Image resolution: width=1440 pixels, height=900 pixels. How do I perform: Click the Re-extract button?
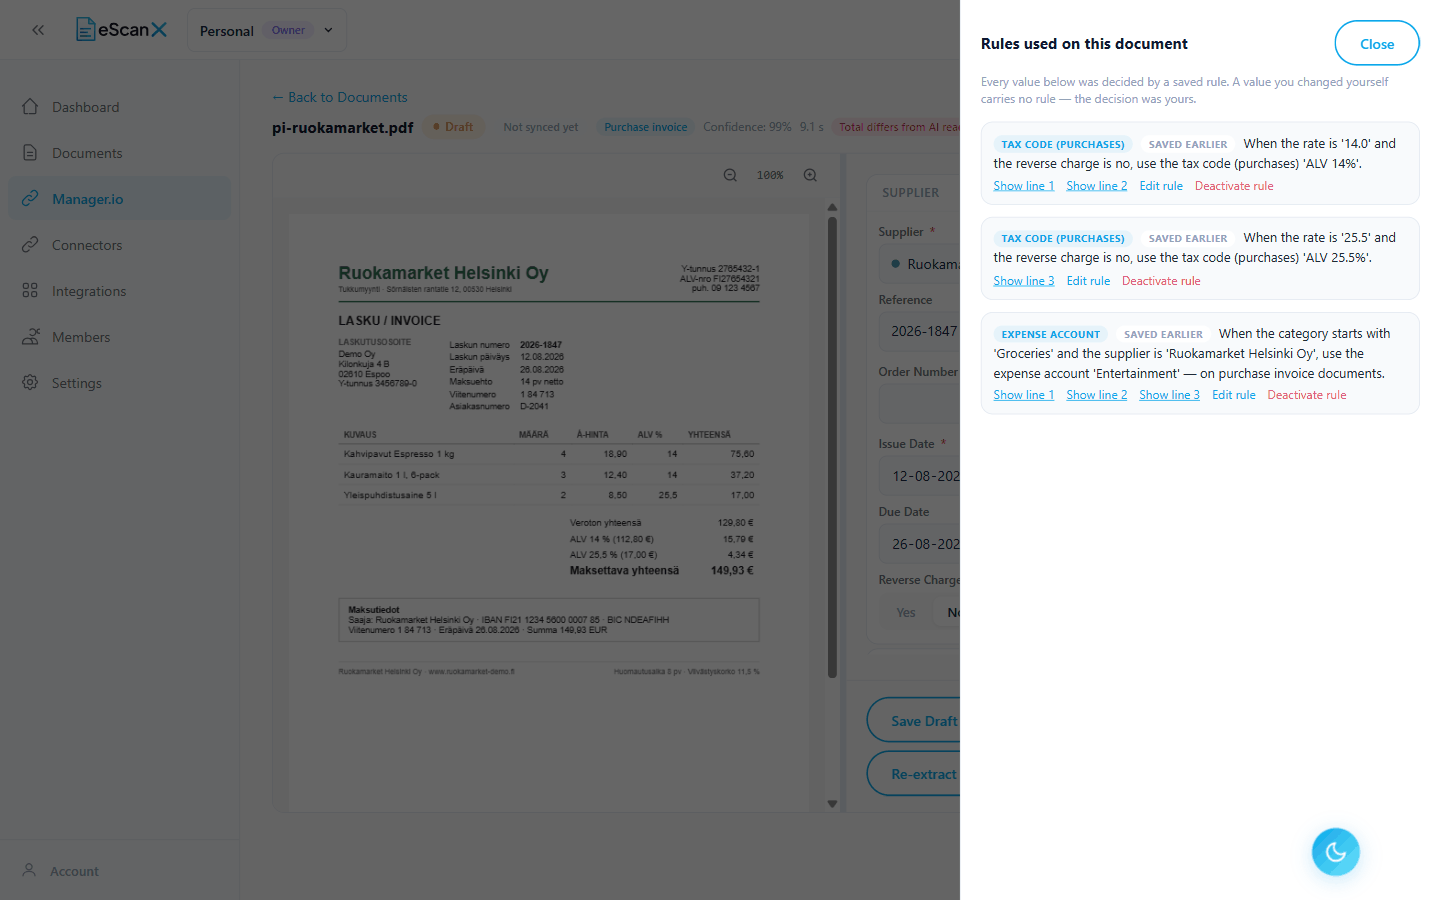tap(914, 774)
